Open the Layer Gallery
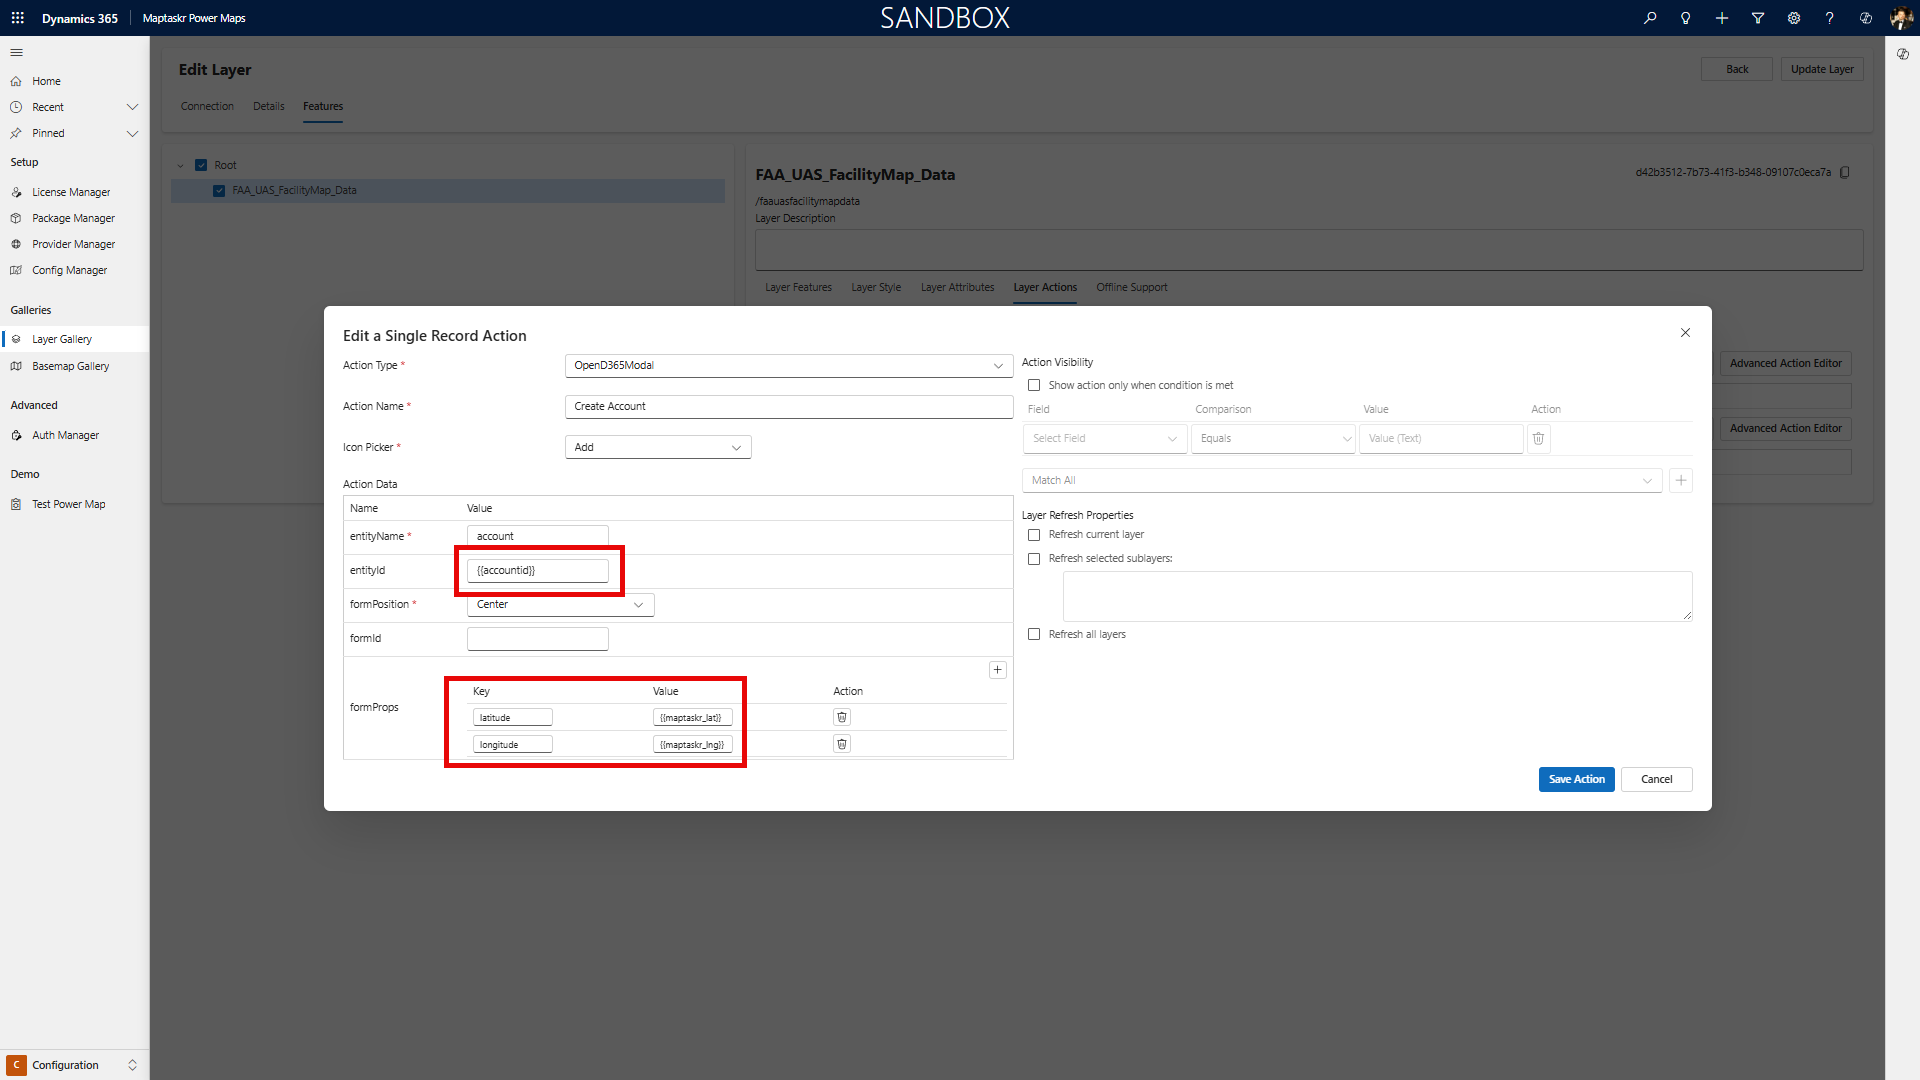1920x1080 pixels. coord(63,338)
